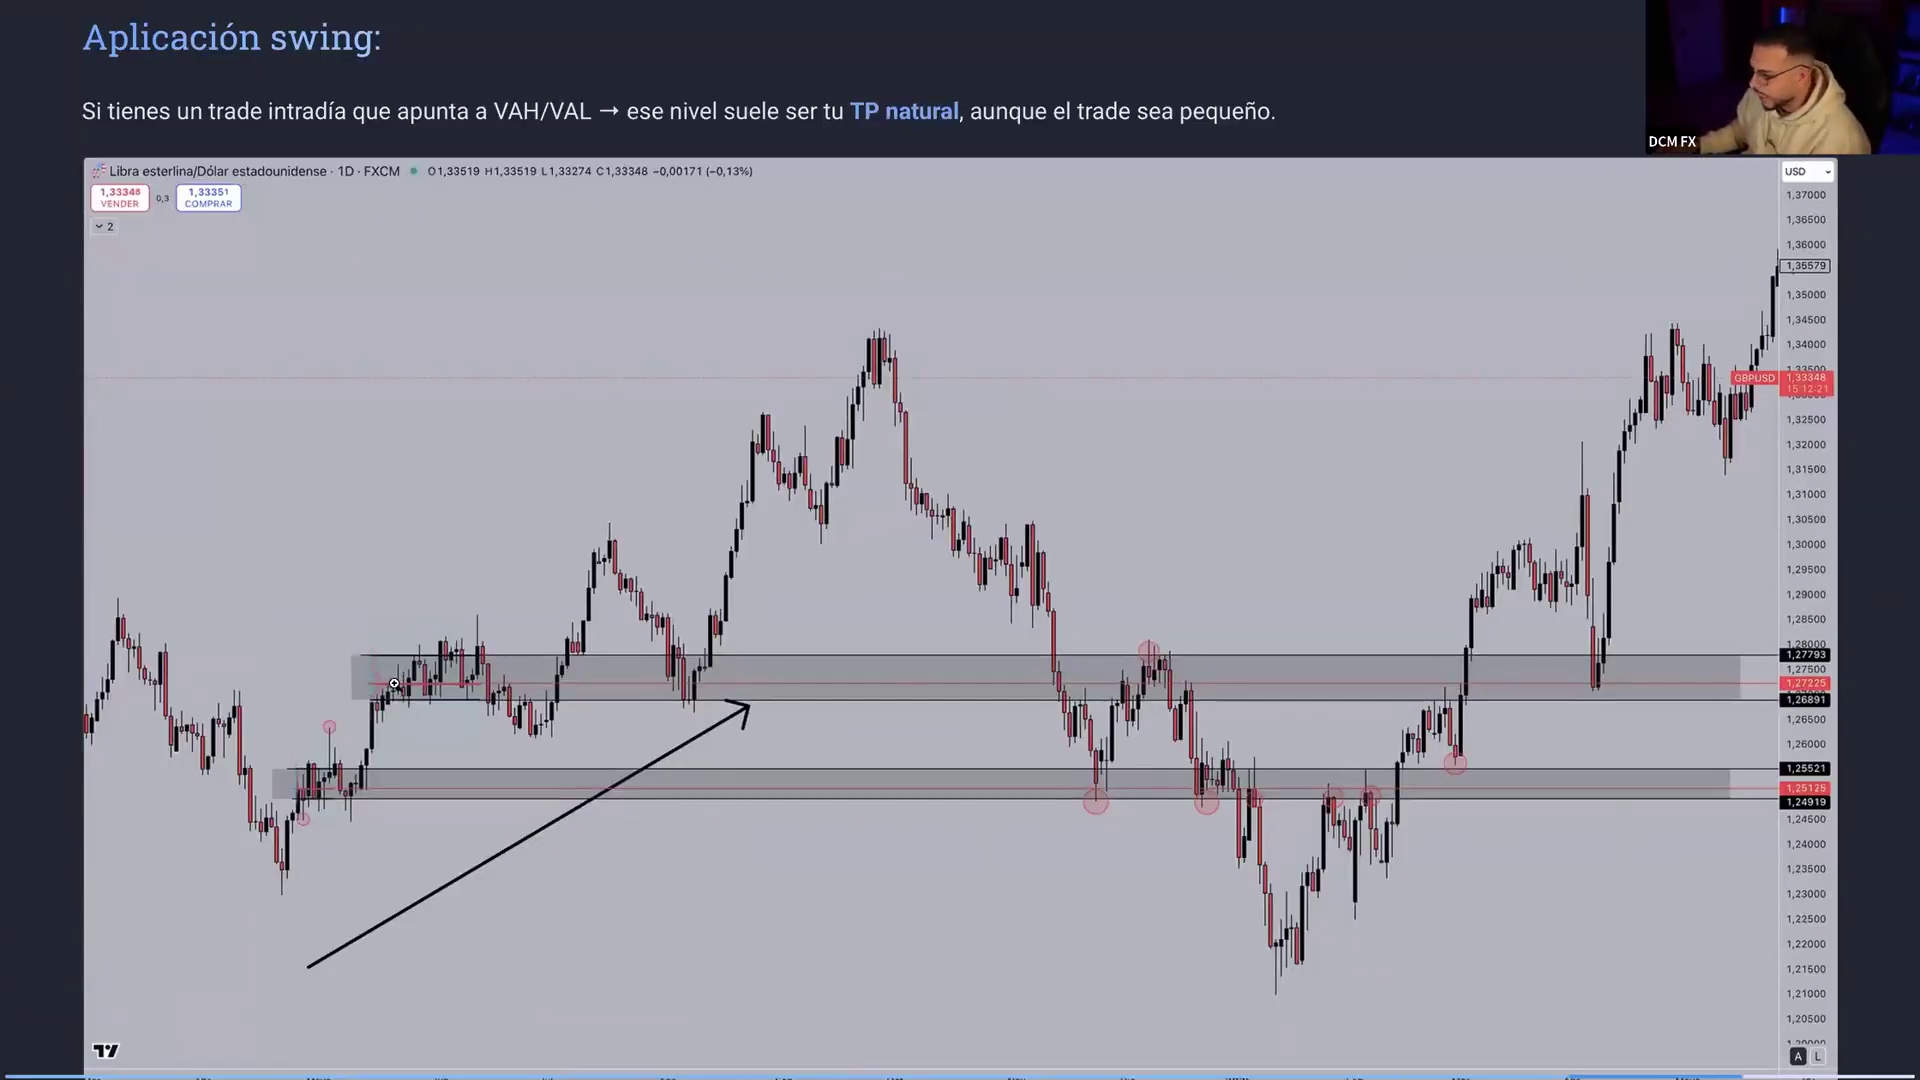The width and height of the screenshot is (1920, 1080).
Task: Click the COMPRAR buy price button
Action: 208,197
